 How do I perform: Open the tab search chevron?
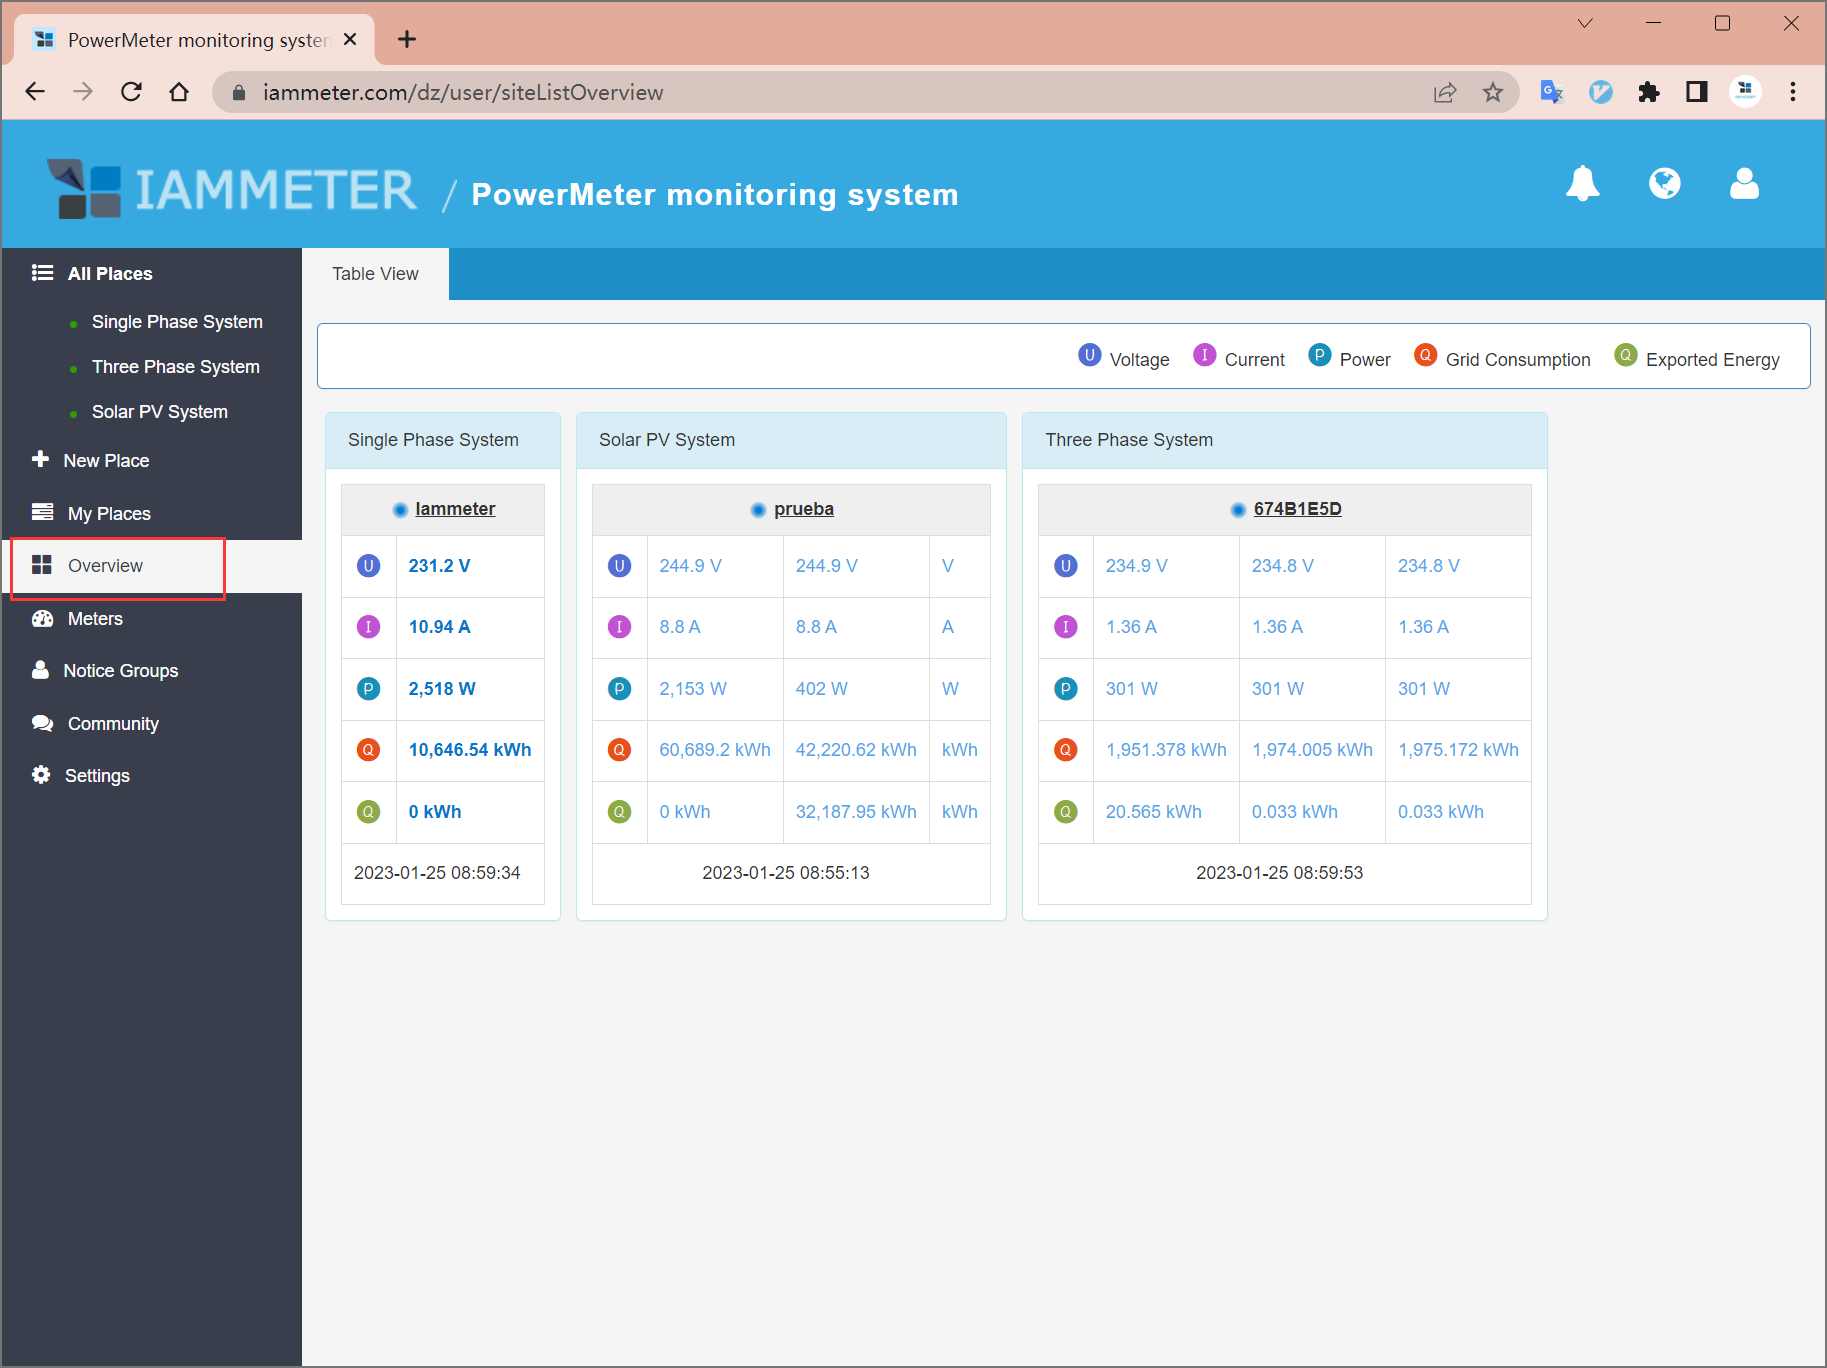(x=1585, y=23)
